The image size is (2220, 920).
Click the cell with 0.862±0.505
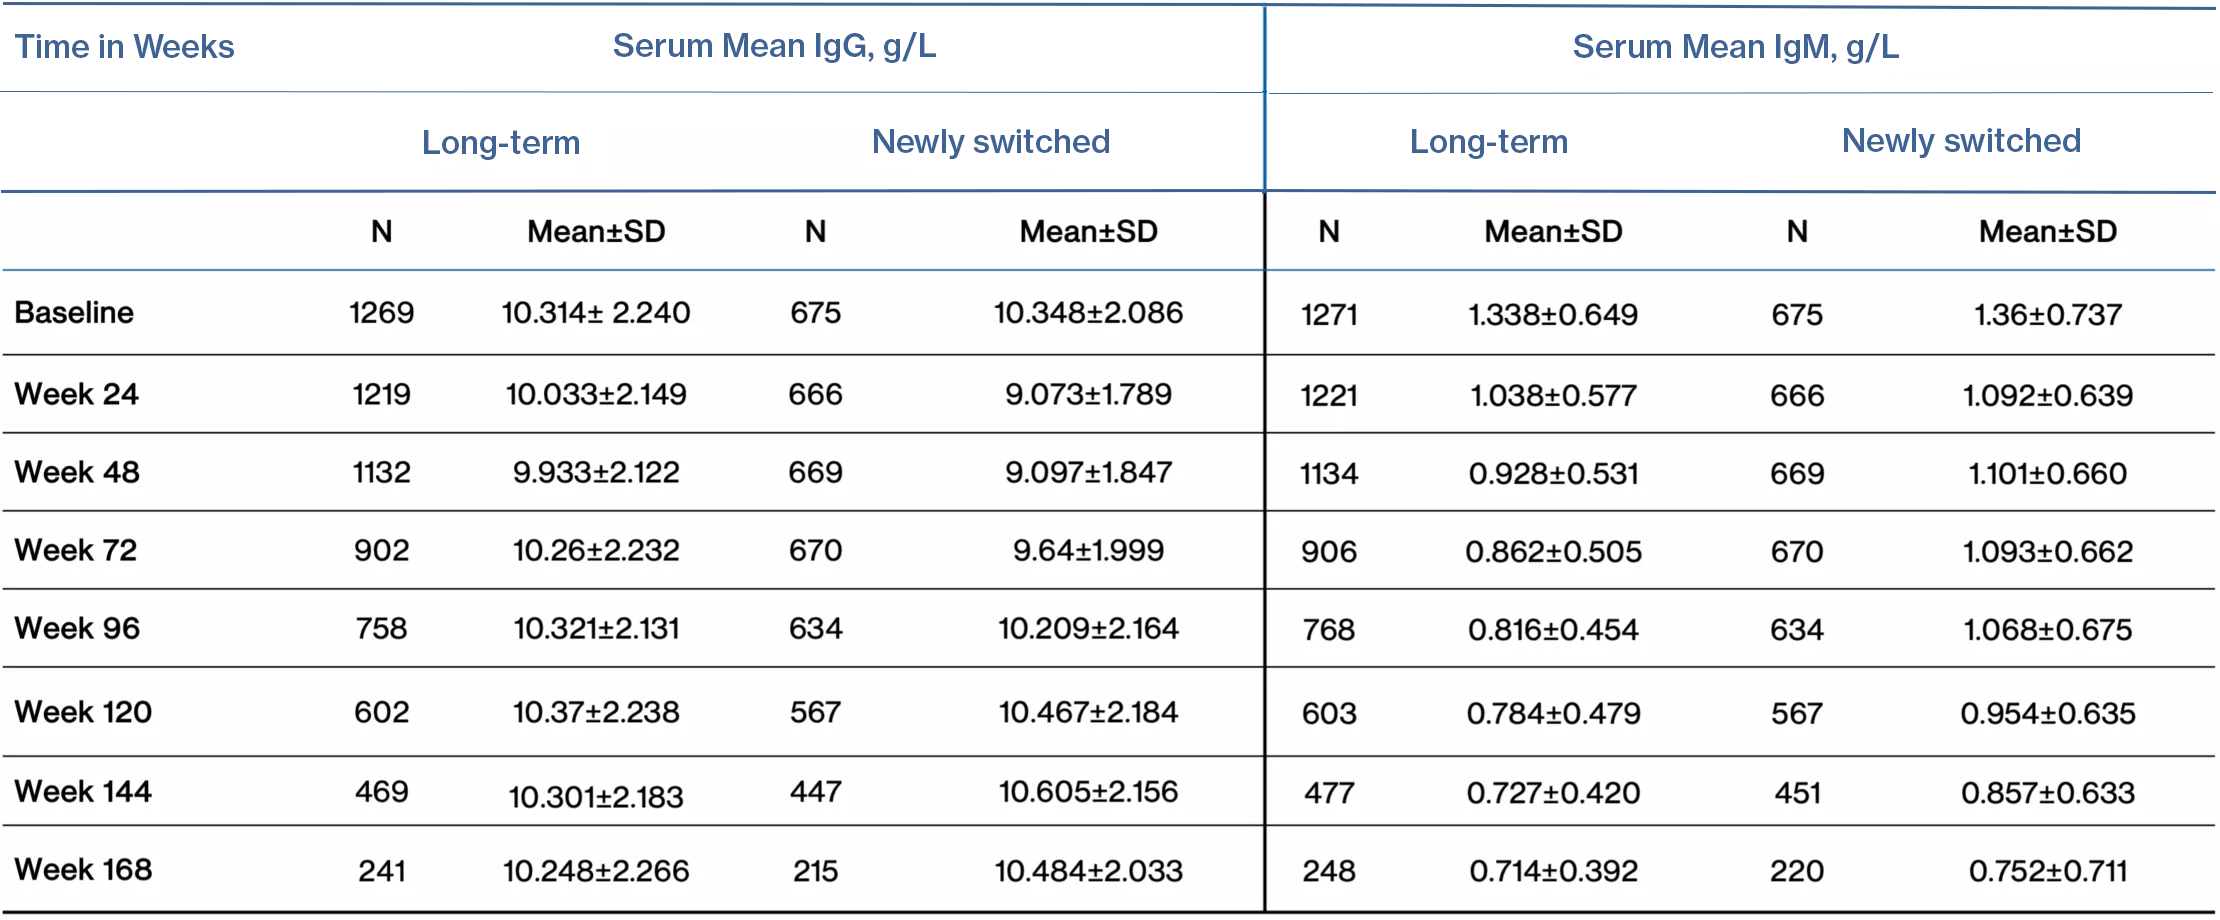click(1553, 552)
